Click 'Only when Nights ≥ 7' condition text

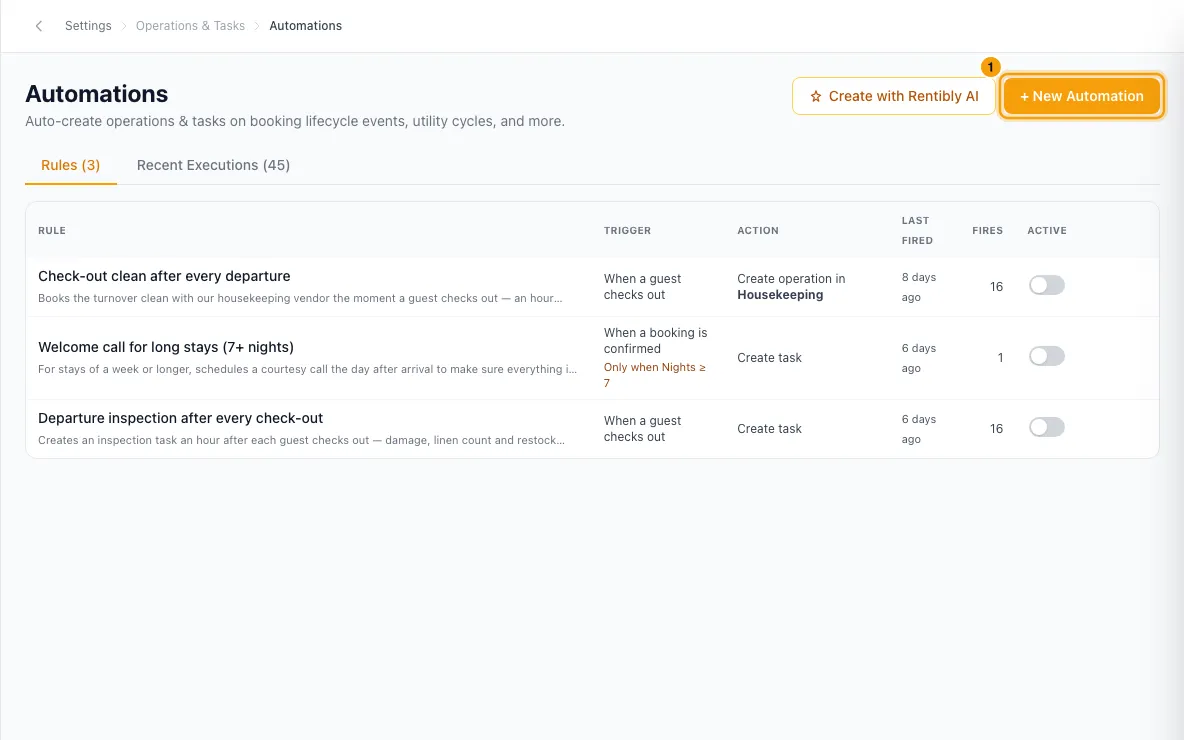(655, 375)
